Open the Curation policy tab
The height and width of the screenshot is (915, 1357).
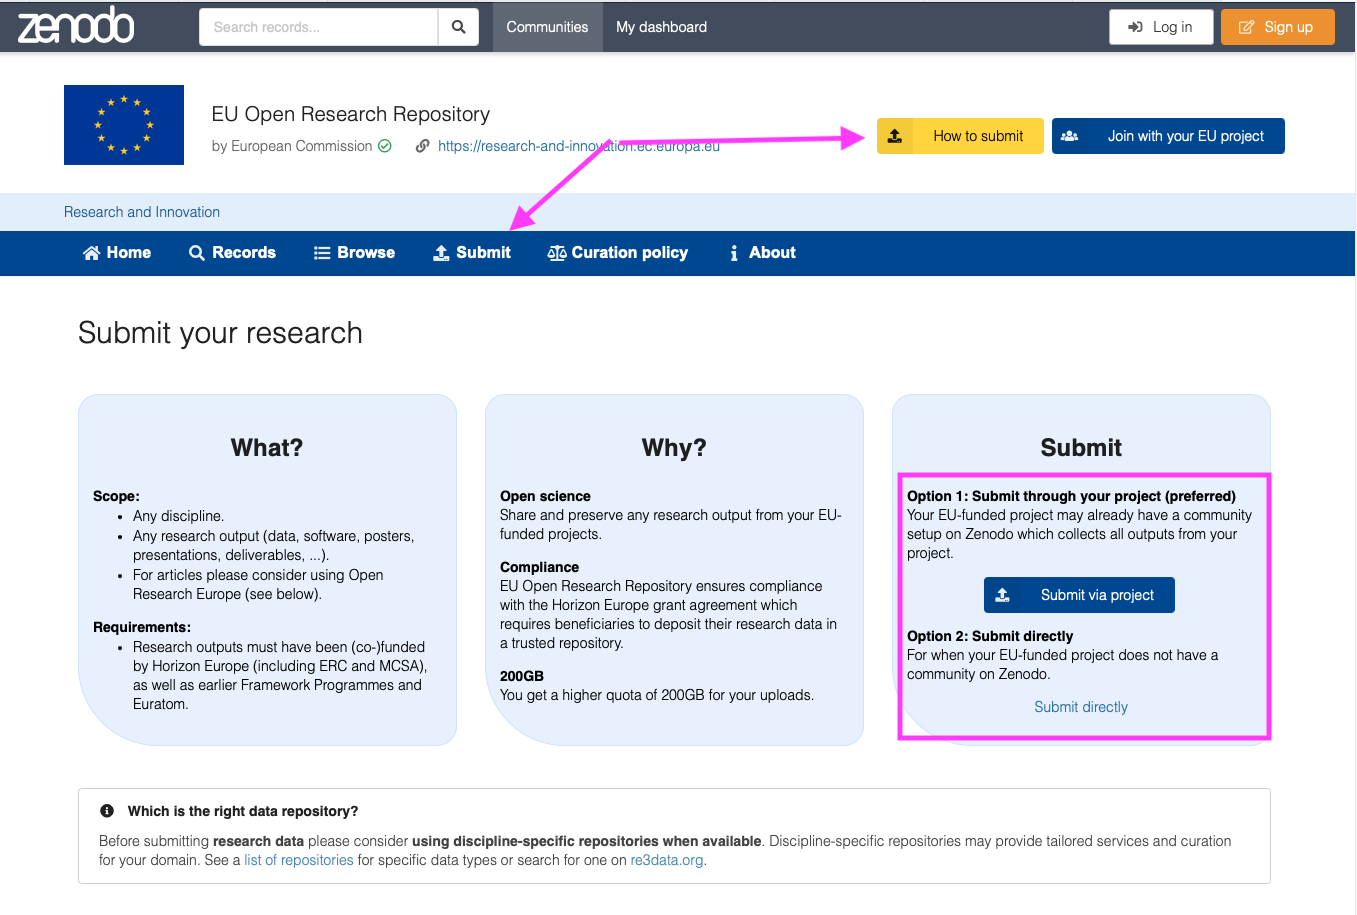coord(618,253)
